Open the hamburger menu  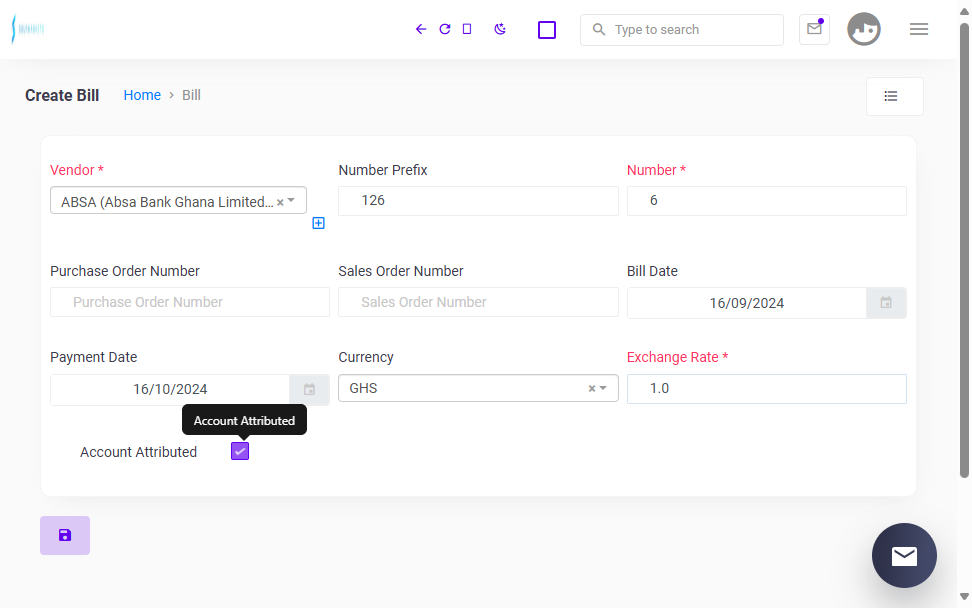tap(919, 29)
